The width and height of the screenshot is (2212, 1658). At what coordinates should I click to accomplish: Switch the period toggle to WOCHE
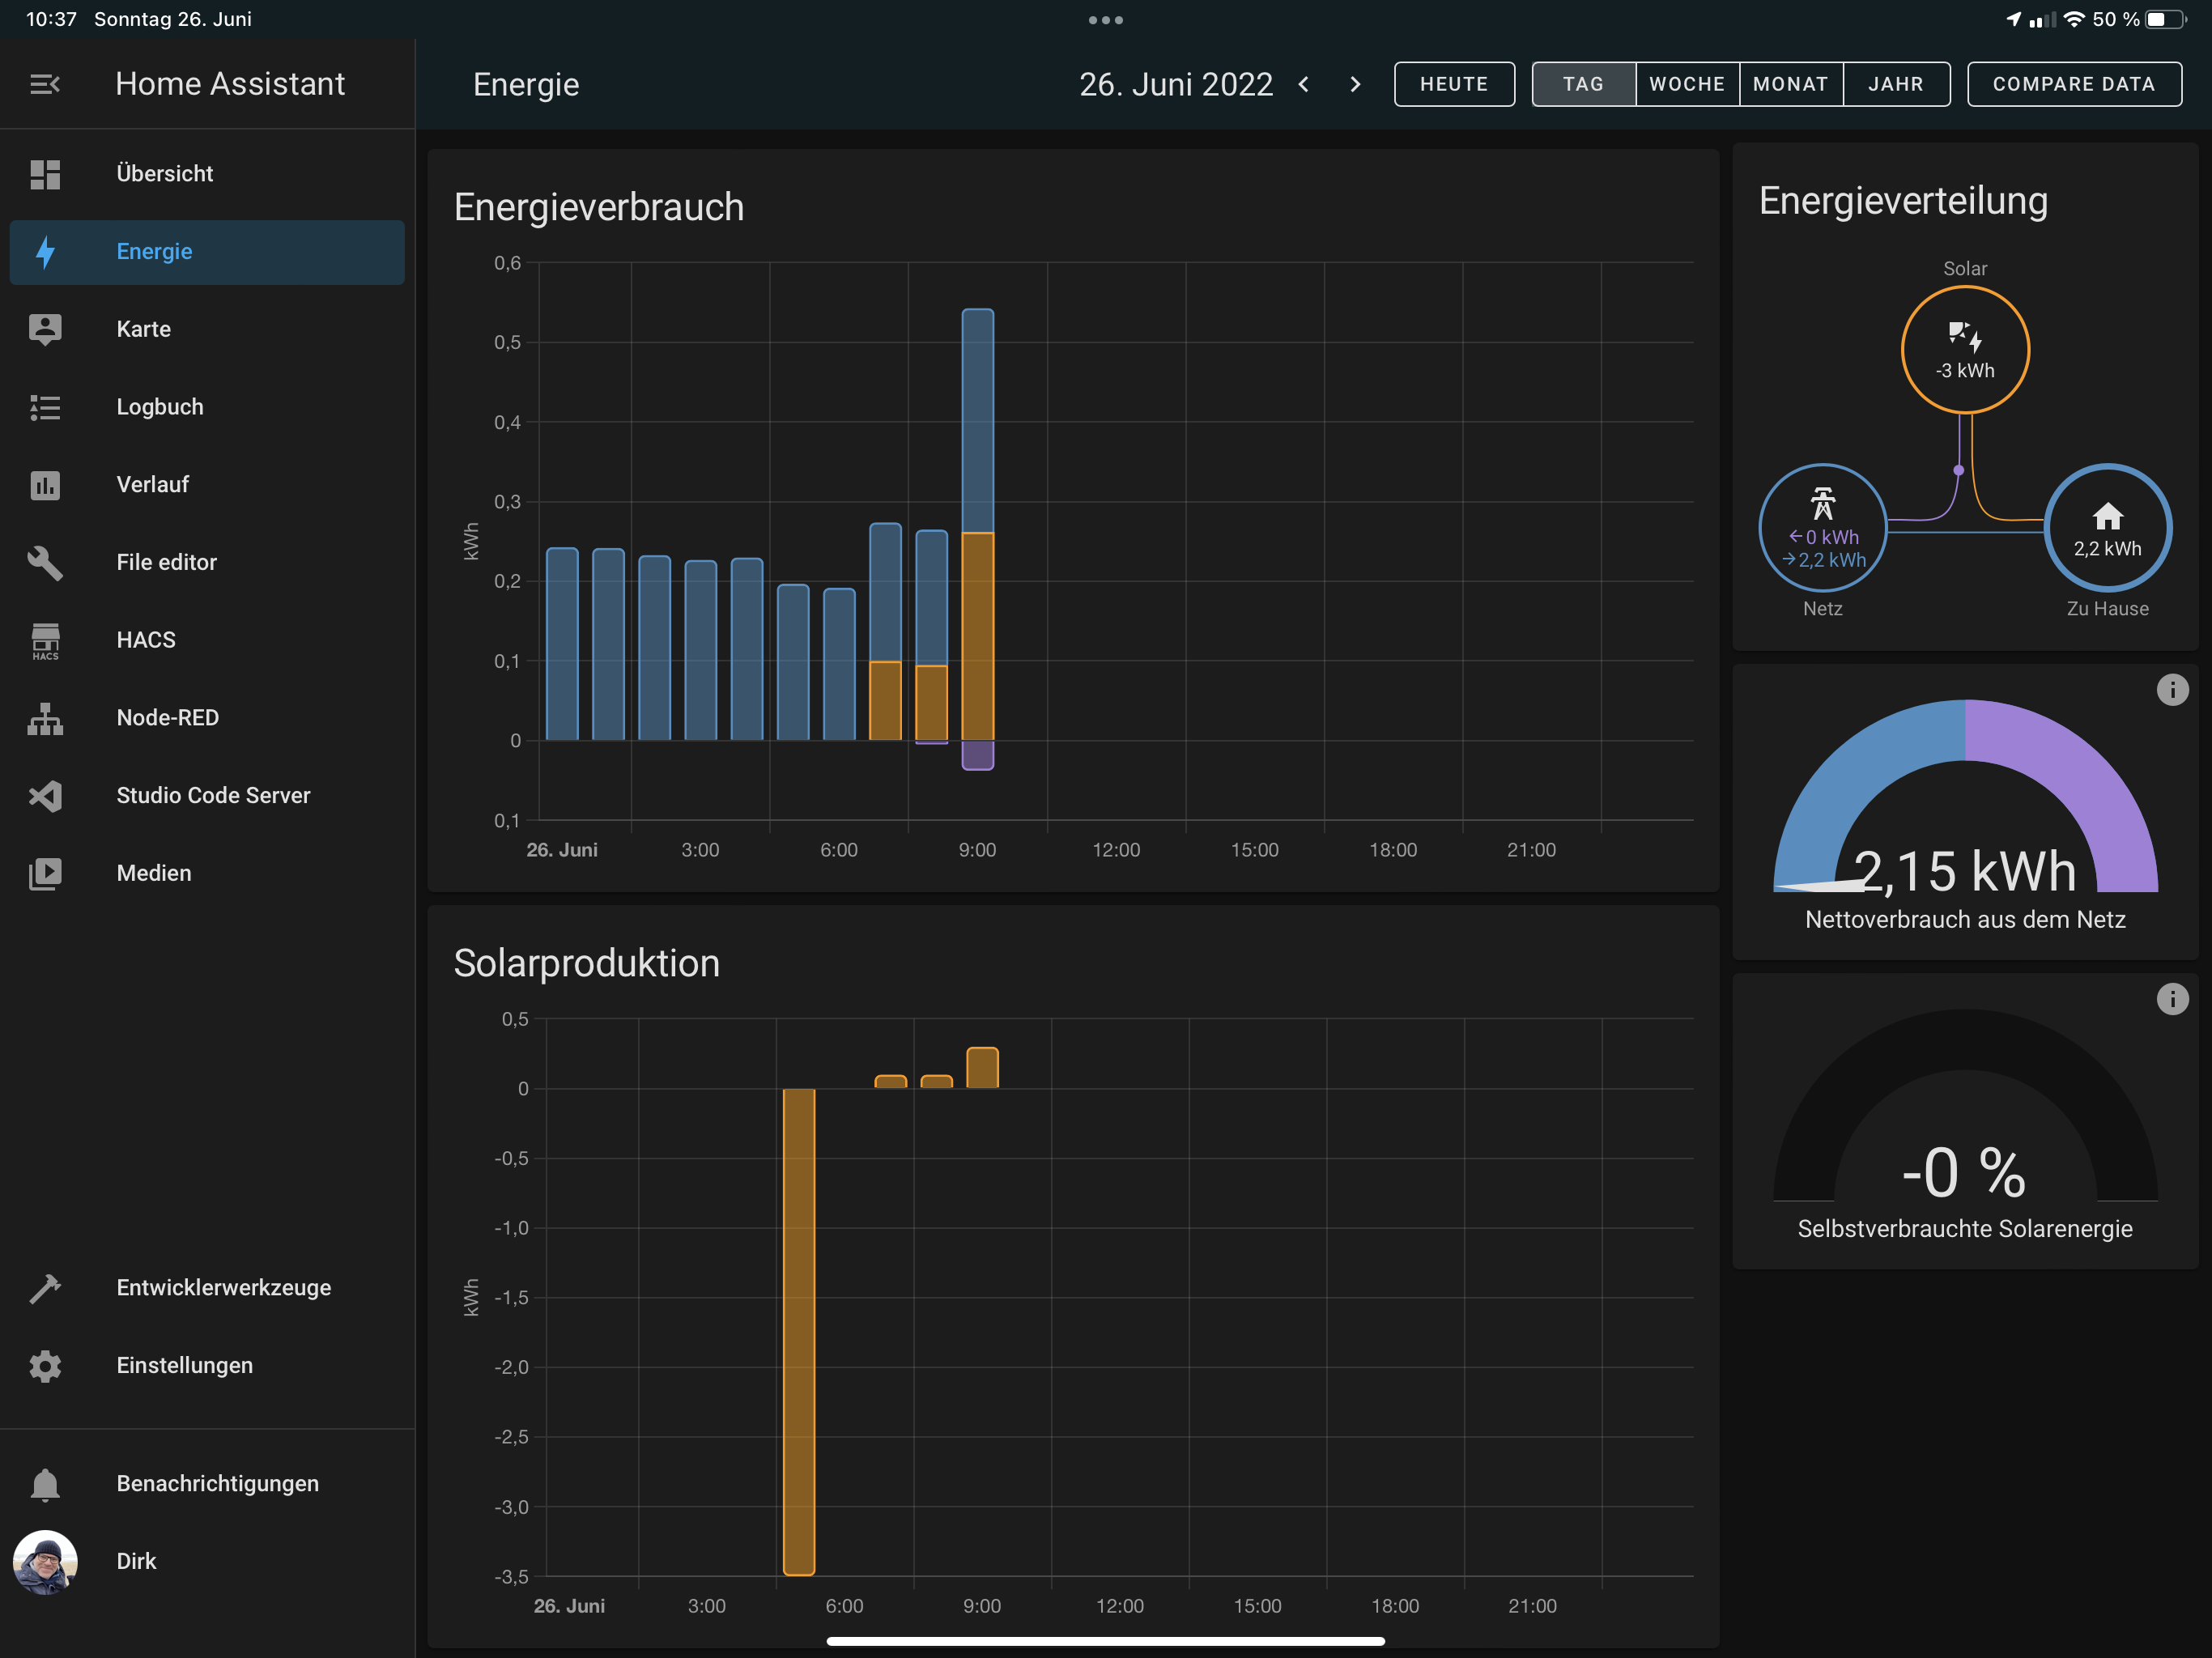pyautogui.click(x=1687, y=84)
